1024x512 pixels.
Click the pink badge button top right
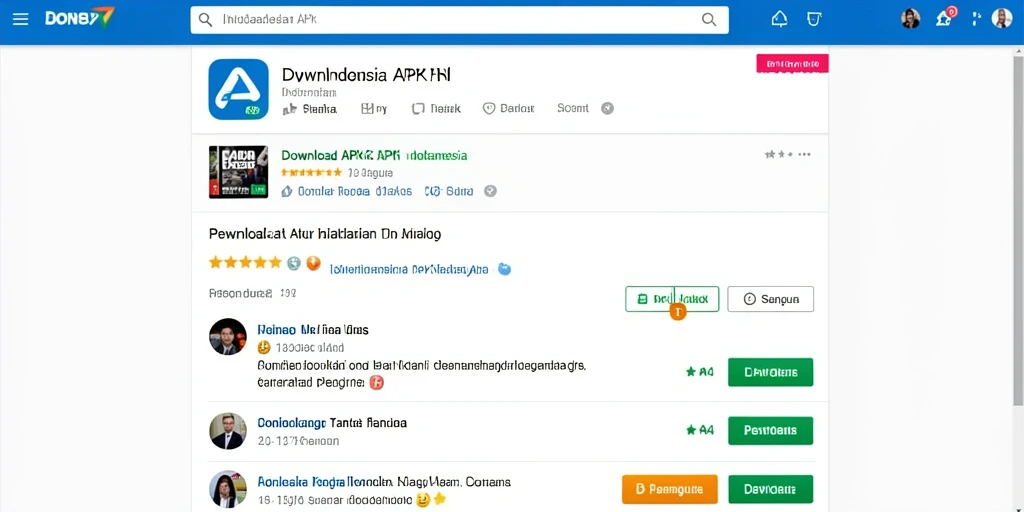click(x=792, y=63)
